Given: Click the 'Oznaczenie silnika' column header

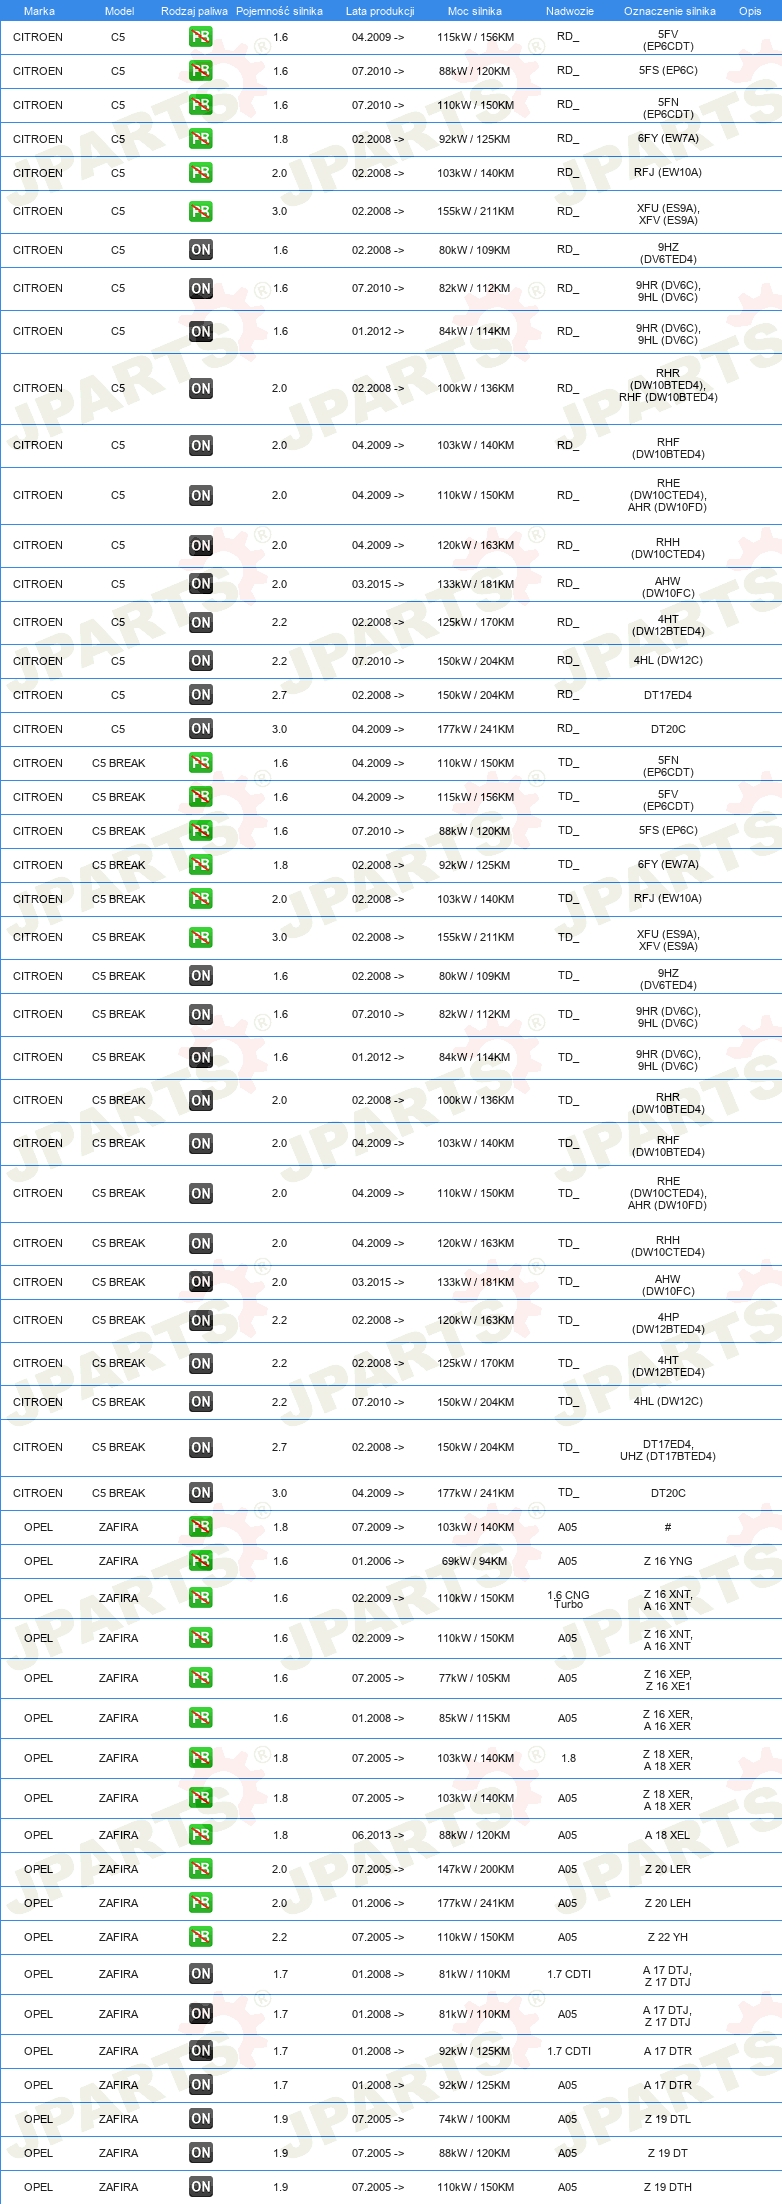Looking at the screenshot, I should coord(670,11).
